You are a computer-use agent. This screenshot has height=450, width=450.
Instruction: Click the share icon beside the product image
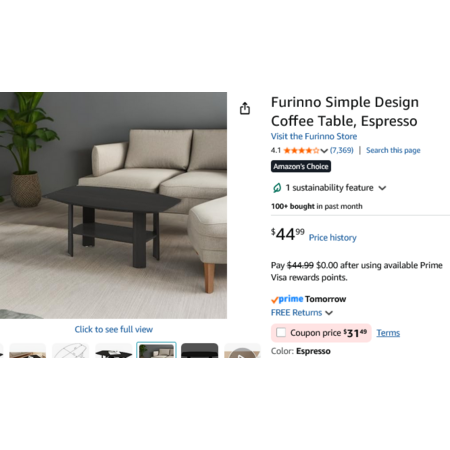[245, 108]
